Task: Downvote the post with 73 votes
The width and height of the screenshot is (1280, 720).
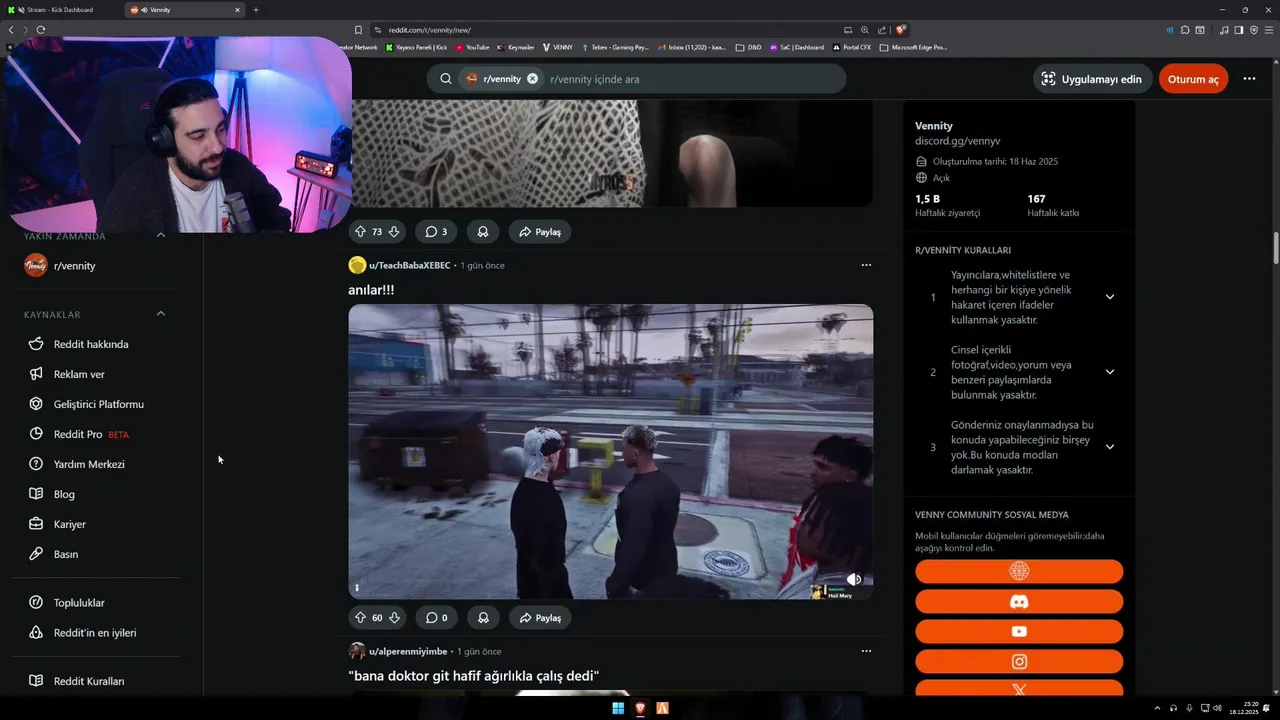Action: pyautogui.click(x=394, y=232)
